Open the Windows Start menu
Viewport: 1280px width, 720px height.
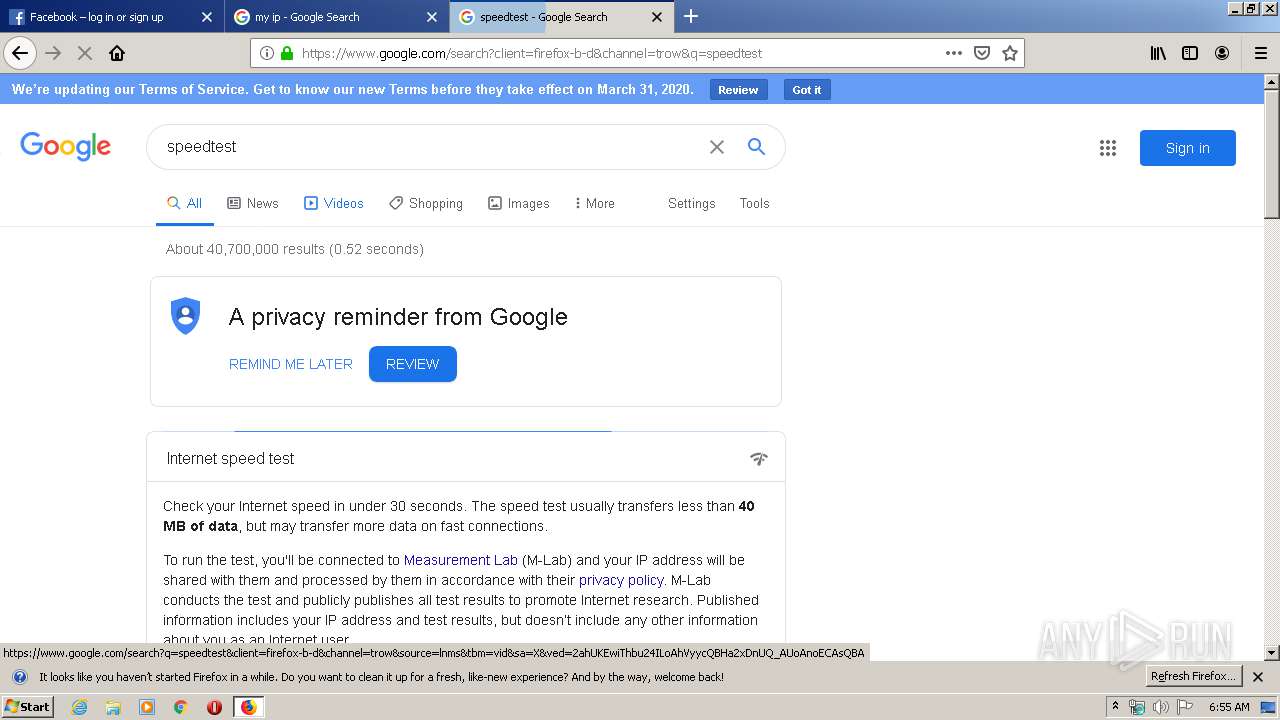(x=27, y=707)
